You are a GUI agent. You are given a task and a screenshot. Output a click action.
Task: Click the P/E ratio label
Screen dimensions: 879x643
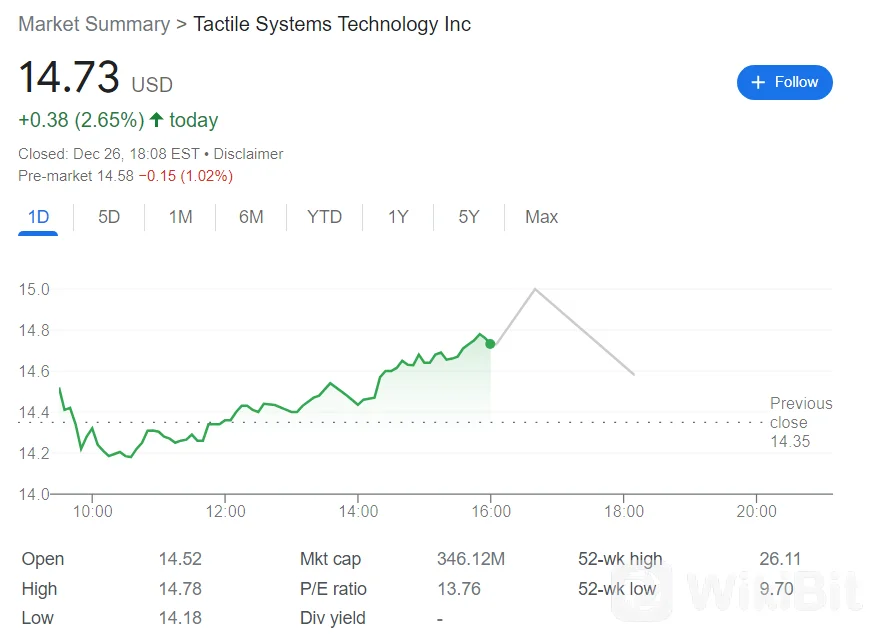pyautogui.click(x=333, y=589)
